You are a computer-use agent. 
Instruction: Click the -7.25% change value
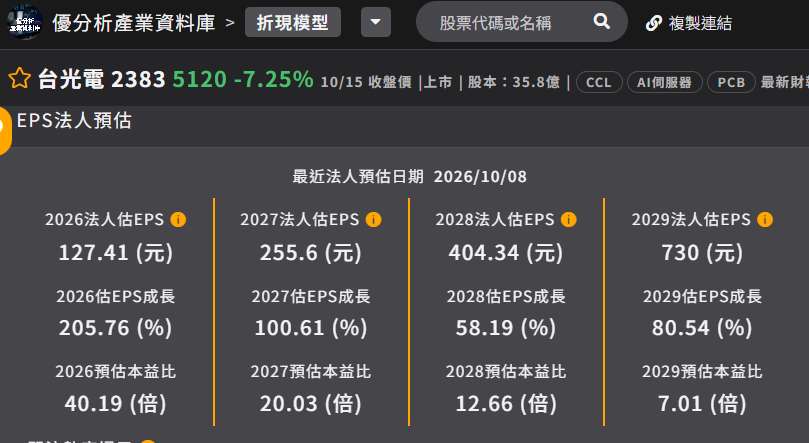pyautogui.click(x=273, y=79)
